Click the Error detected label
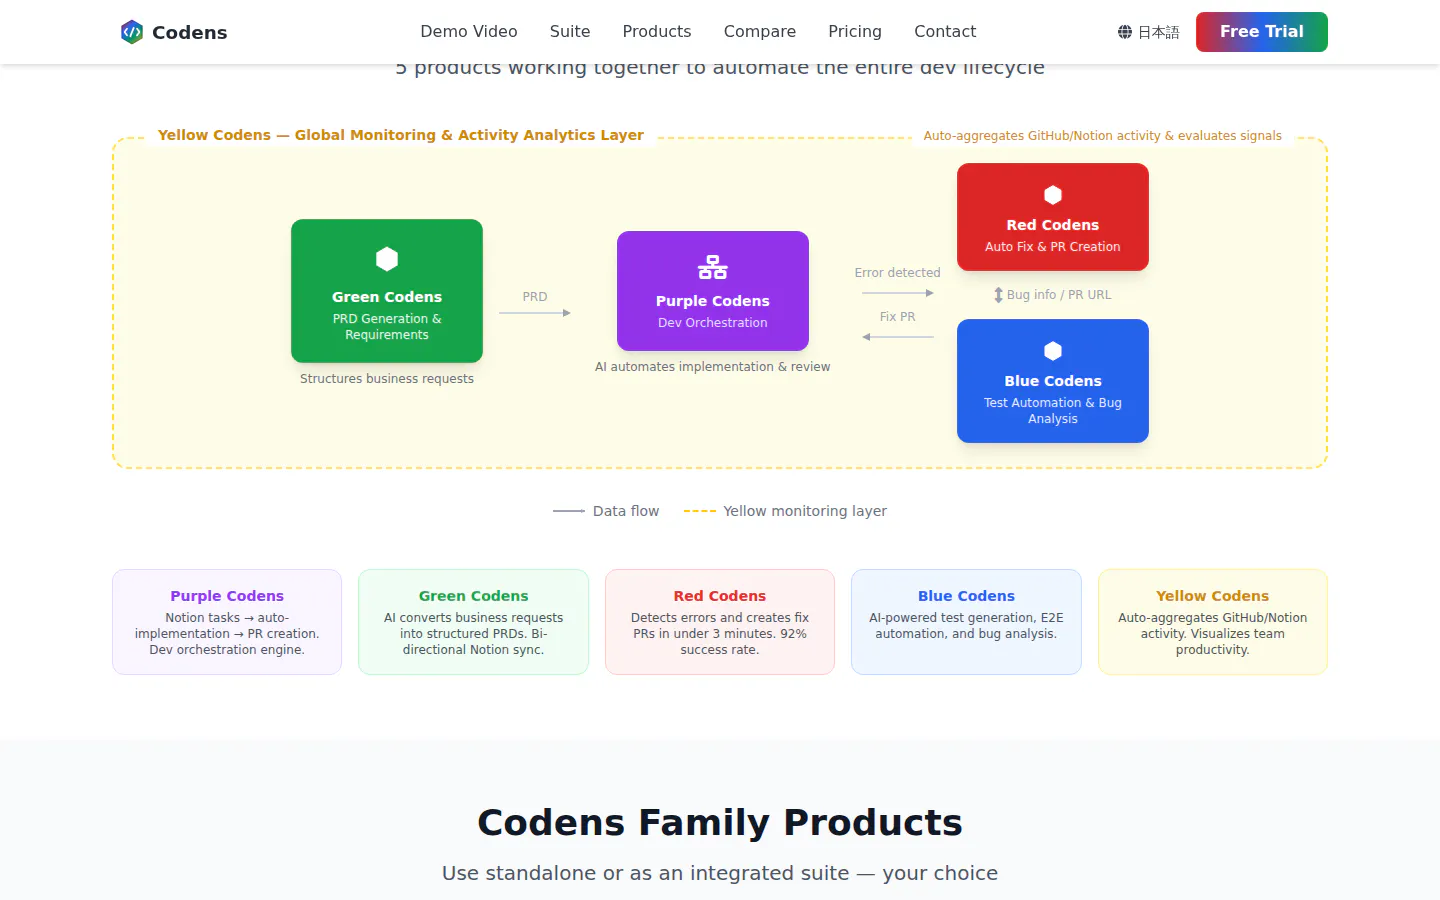Viewport: 1440px width, 900px height. (x=898, y=273)
